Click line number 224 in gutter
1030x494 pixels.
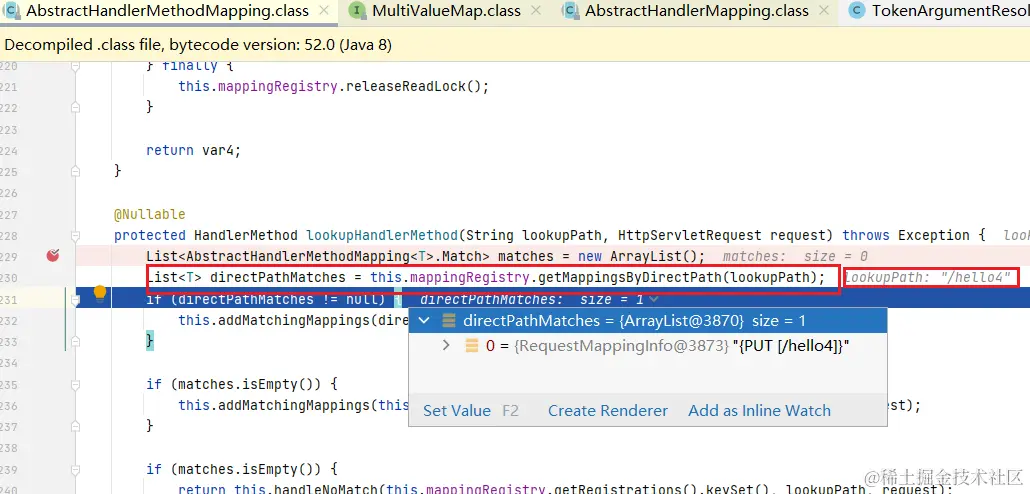[9, 150]
